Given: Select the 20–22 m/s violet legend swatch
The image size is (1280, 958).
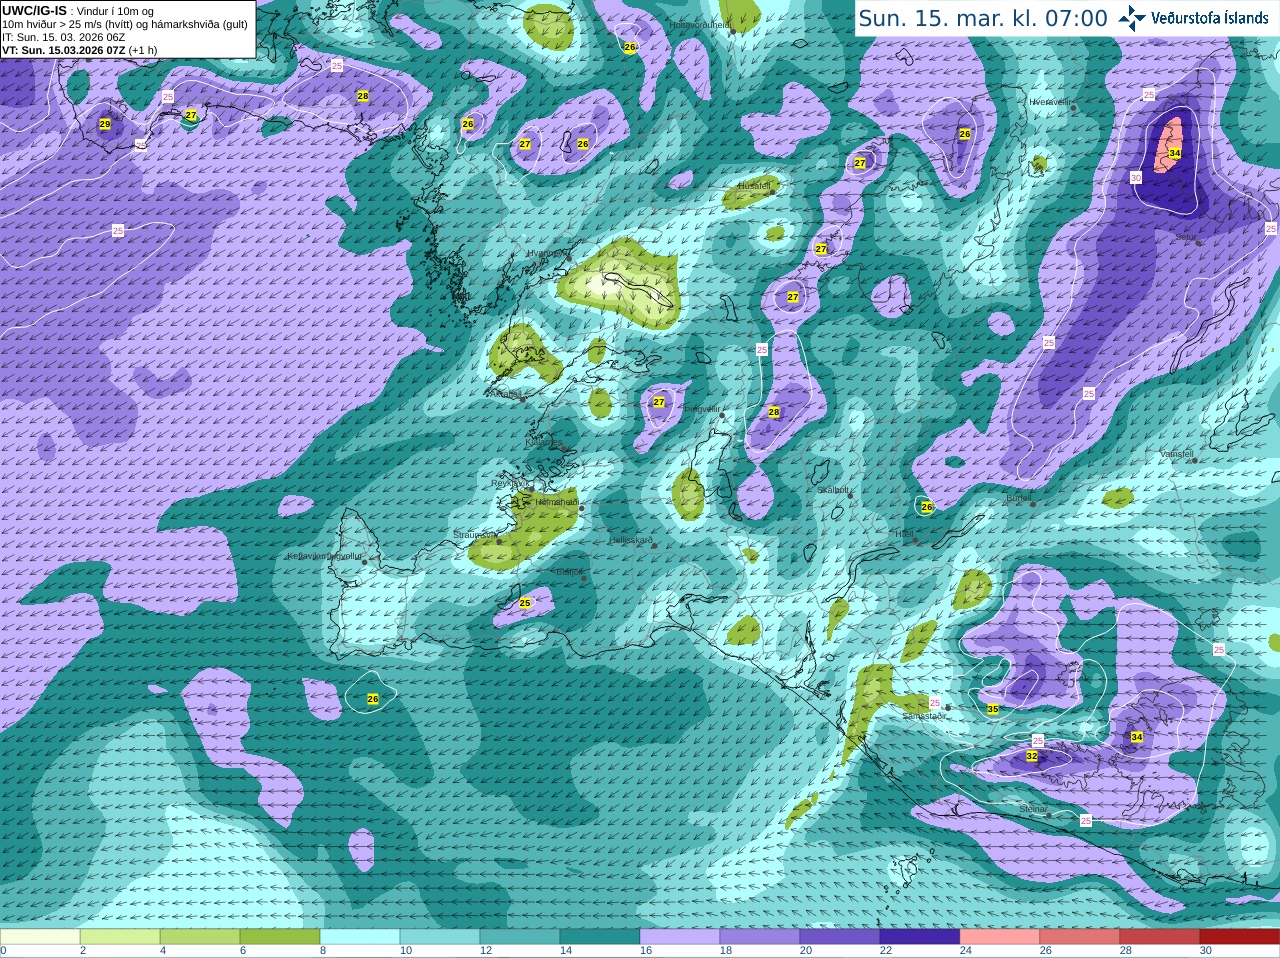Looking at the screenshot, I should (x=840, y=937).
